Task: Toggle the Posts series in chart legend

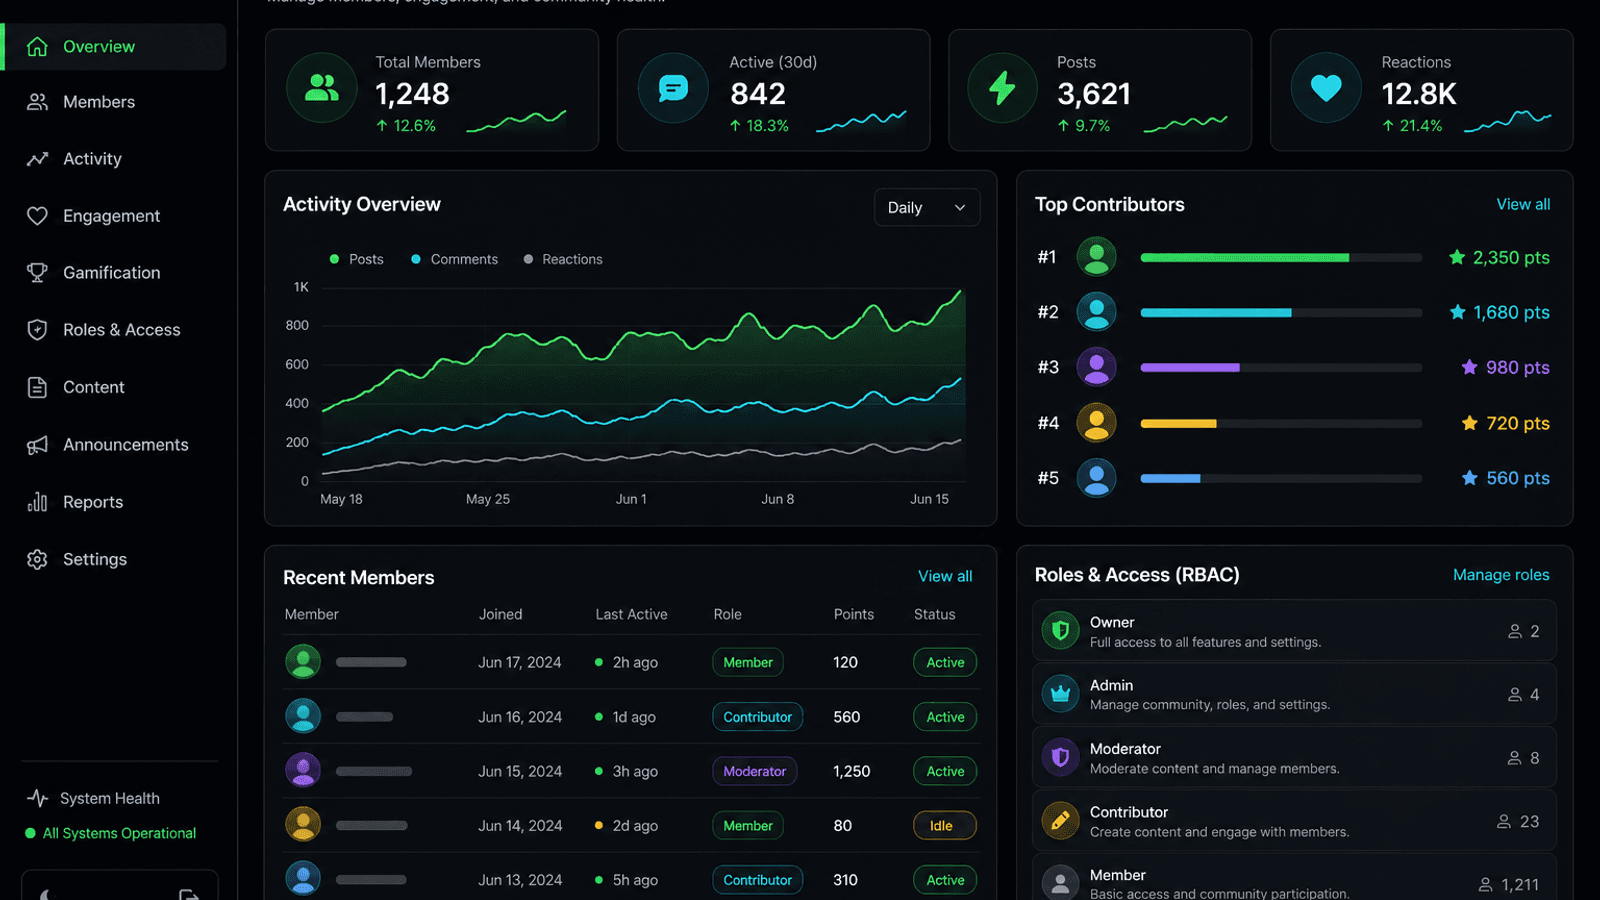Action: pyautogui.click(x=357, y=259)
